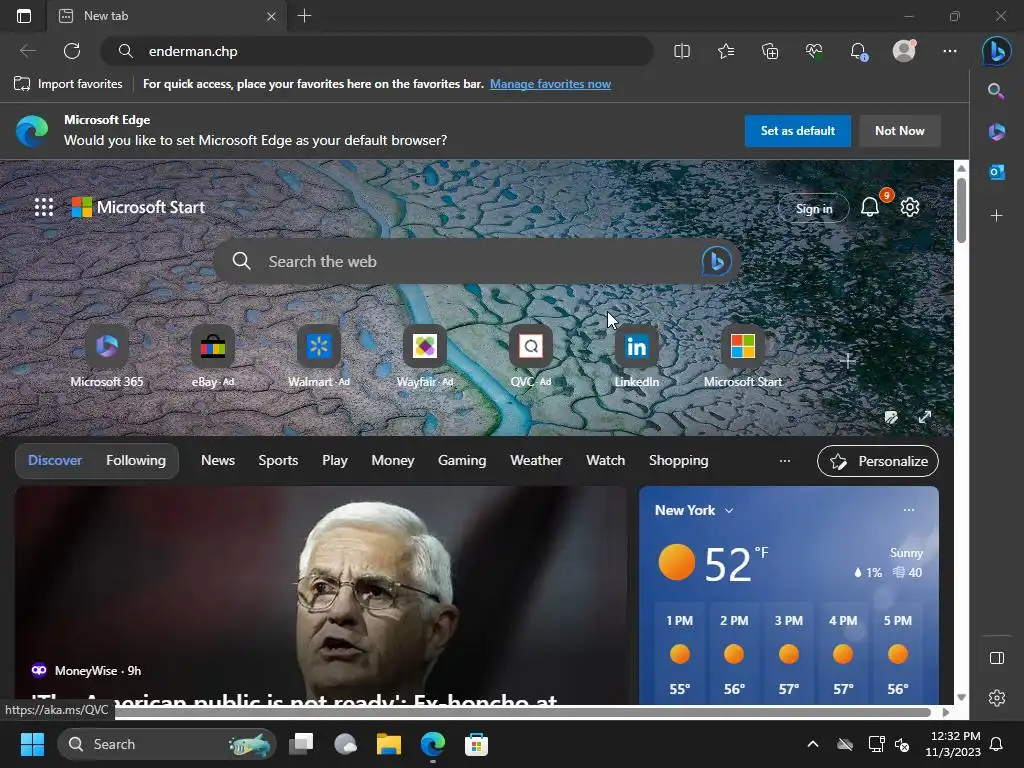The image size is (1024, 768).
Task: Open sidebar settings gear icon
Action: point(997,698)
